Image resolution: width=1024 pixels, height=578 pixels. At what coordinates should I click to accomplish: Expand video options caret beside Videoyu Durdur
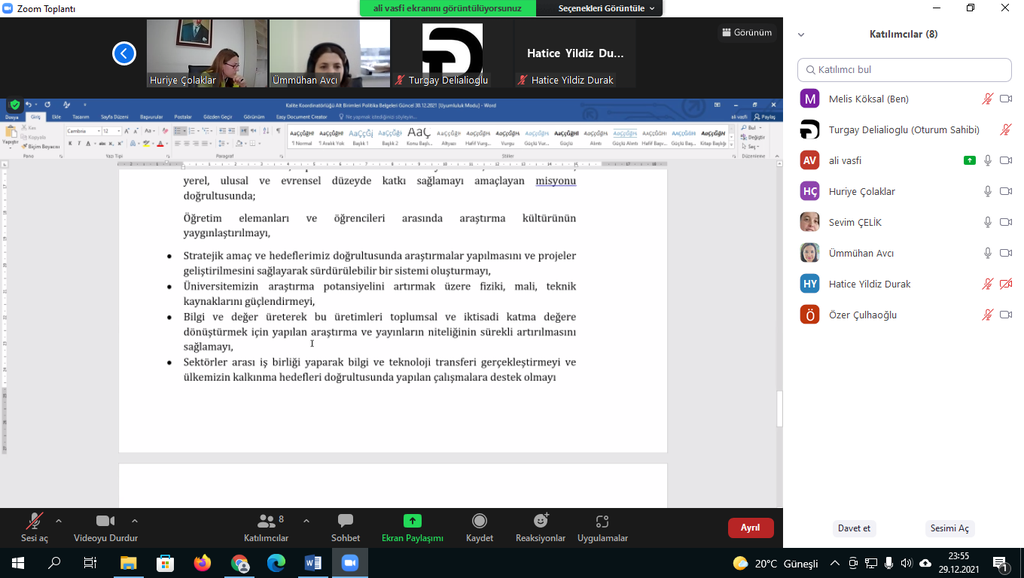[x=135, y=521]
